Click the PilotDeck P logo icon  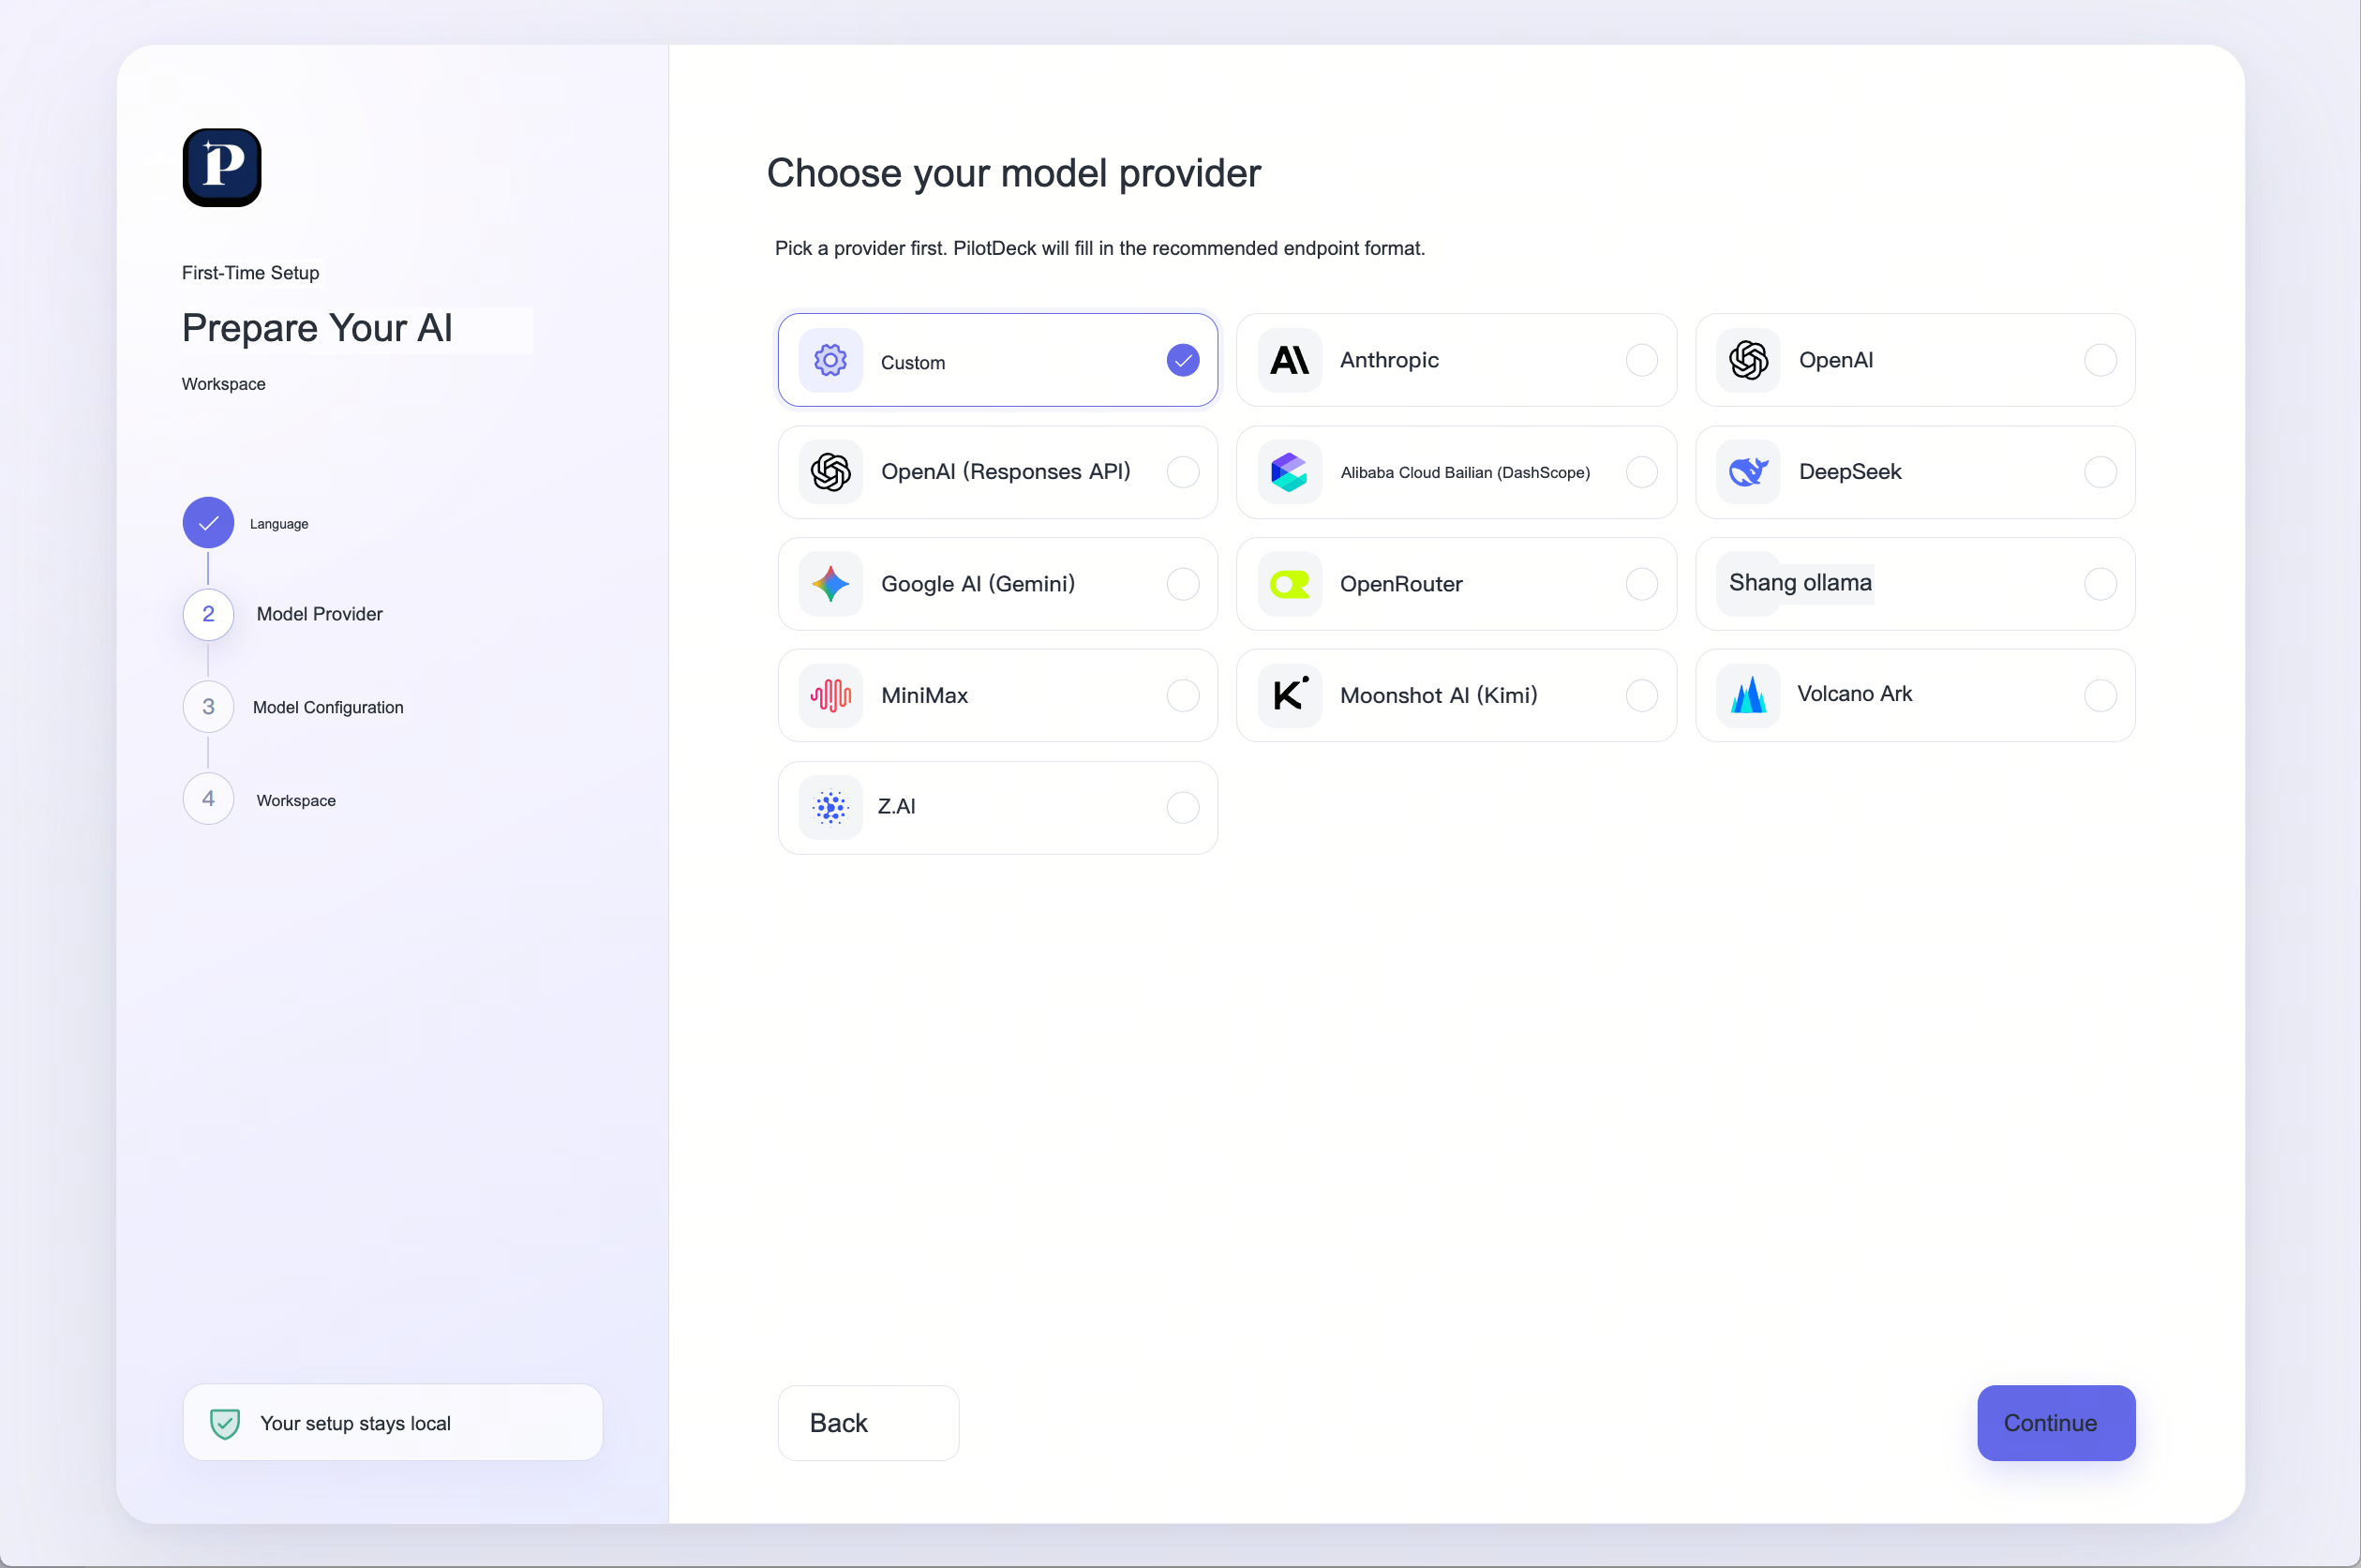click(x=222, y=167)
